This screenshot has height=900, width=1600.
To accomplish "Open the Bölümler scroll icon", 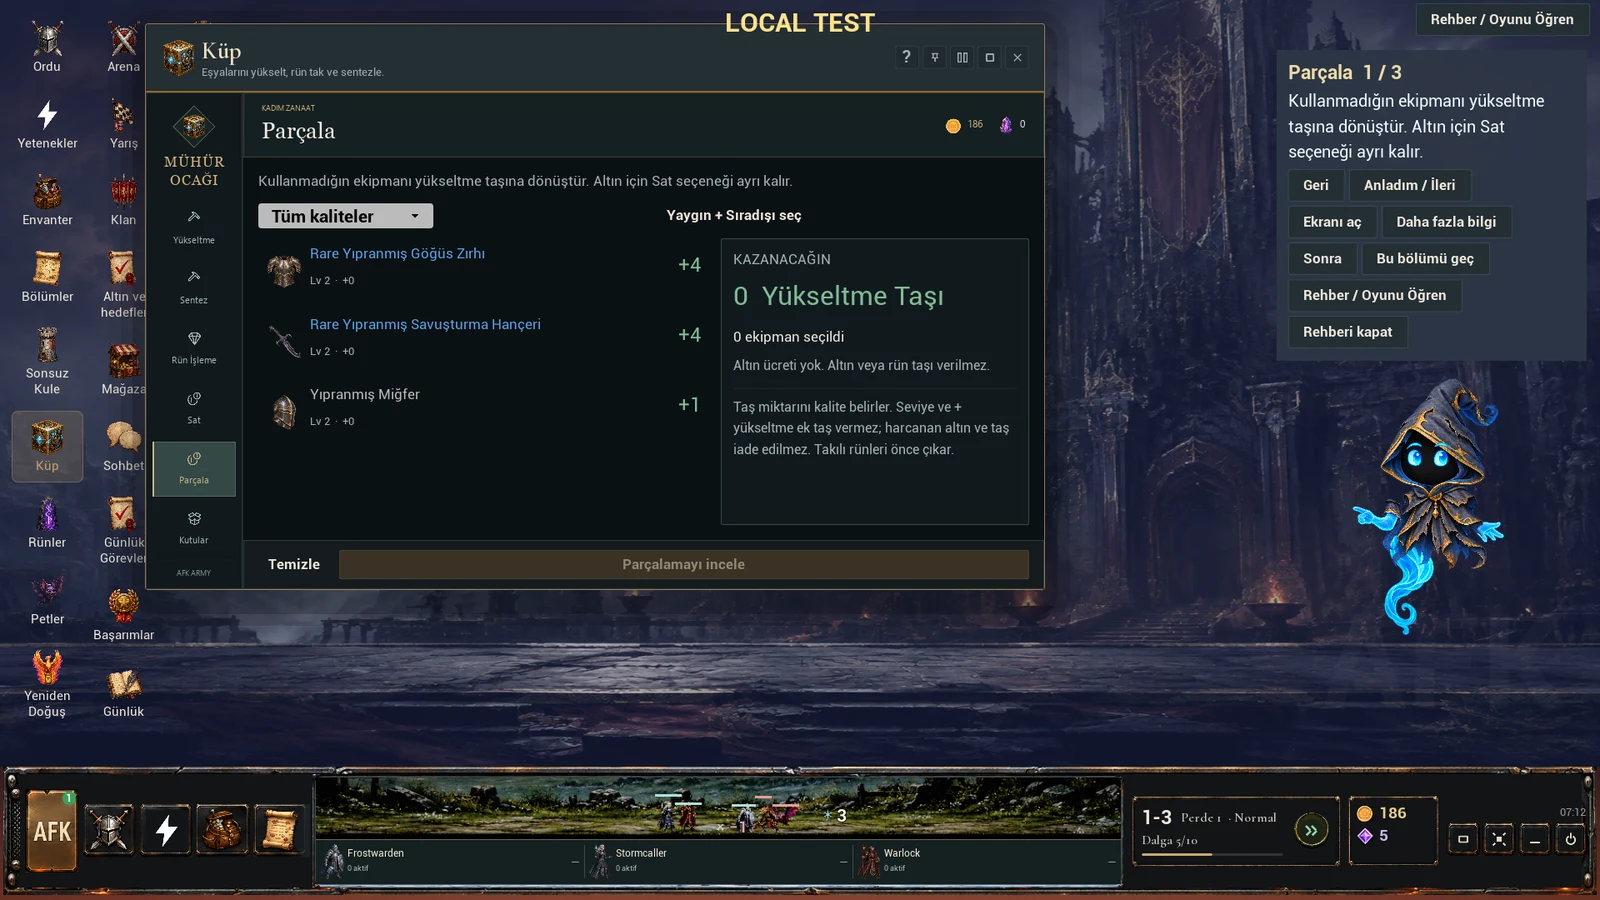I will [47, 277].
